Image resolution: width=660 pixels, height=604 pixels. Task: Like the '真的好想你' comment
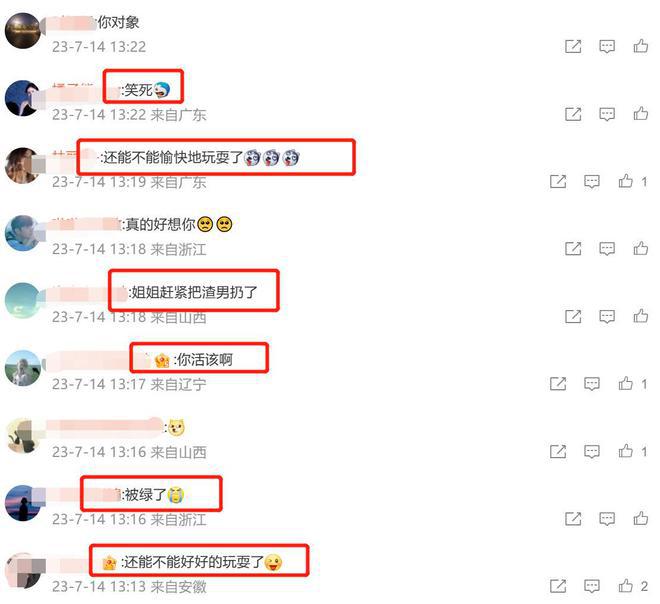641,248
